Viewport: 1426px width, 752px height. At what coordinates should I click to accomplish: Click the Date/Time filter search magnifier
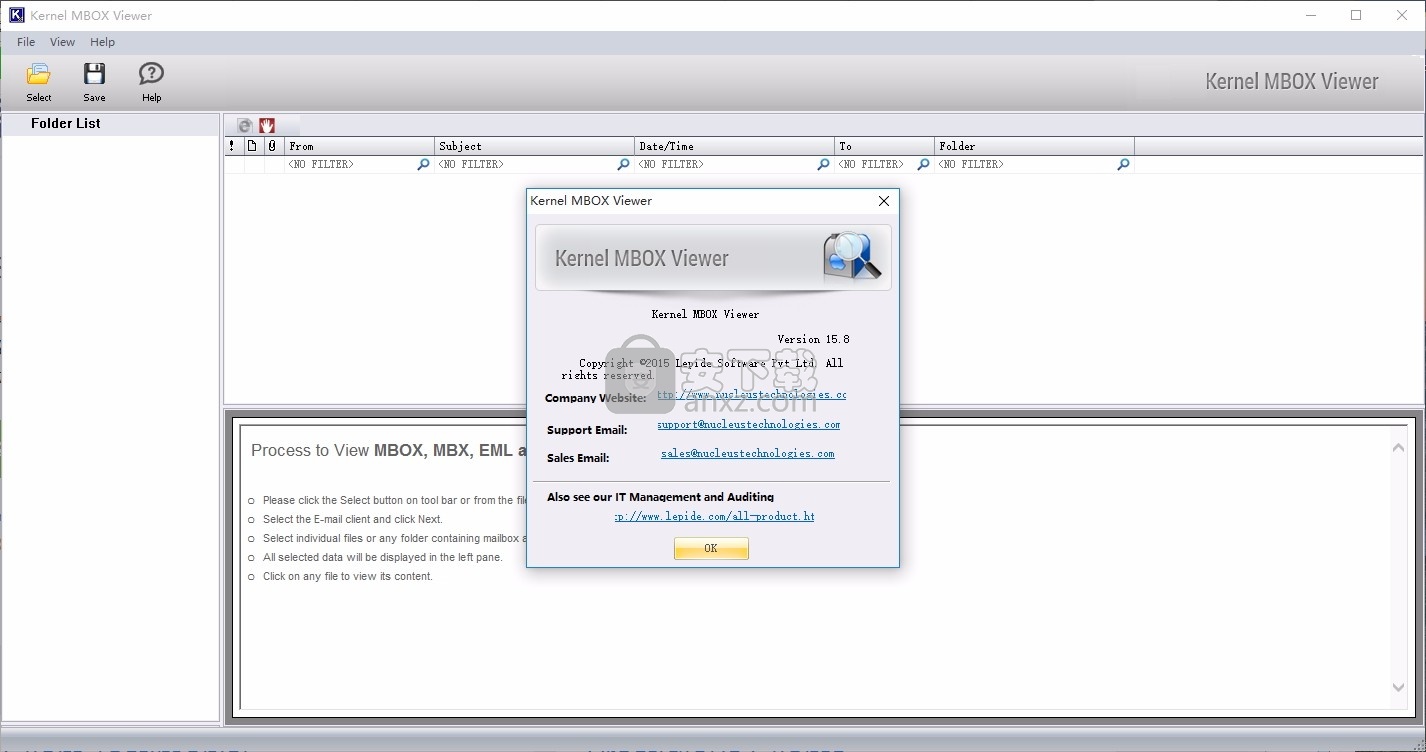click(x=823, y=165)
